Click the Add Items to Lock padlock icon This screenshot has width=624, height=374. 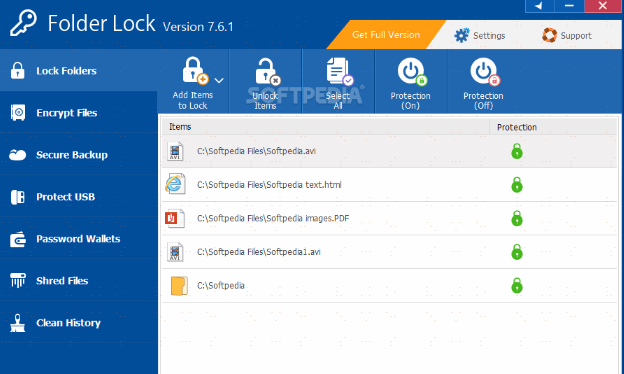tap(195, 71)
